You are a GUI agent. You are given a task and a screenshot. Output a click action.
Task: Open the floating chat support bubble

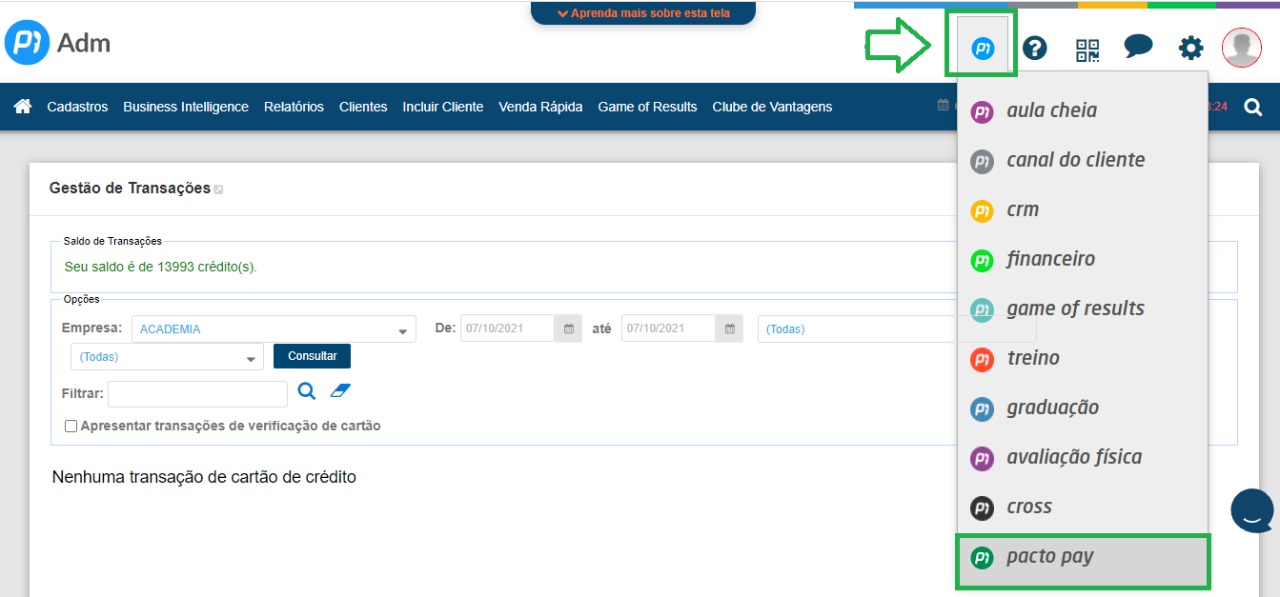pos(1251,510)
